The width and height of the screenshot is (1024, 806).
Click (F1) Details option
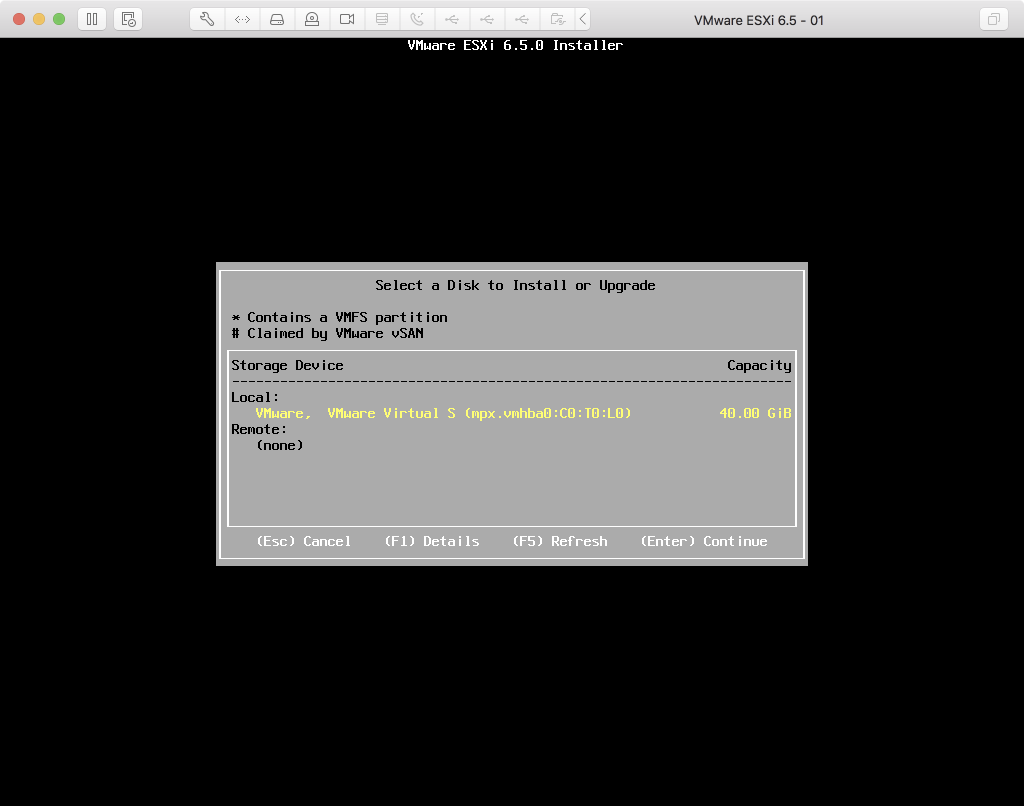coord(432,541)
